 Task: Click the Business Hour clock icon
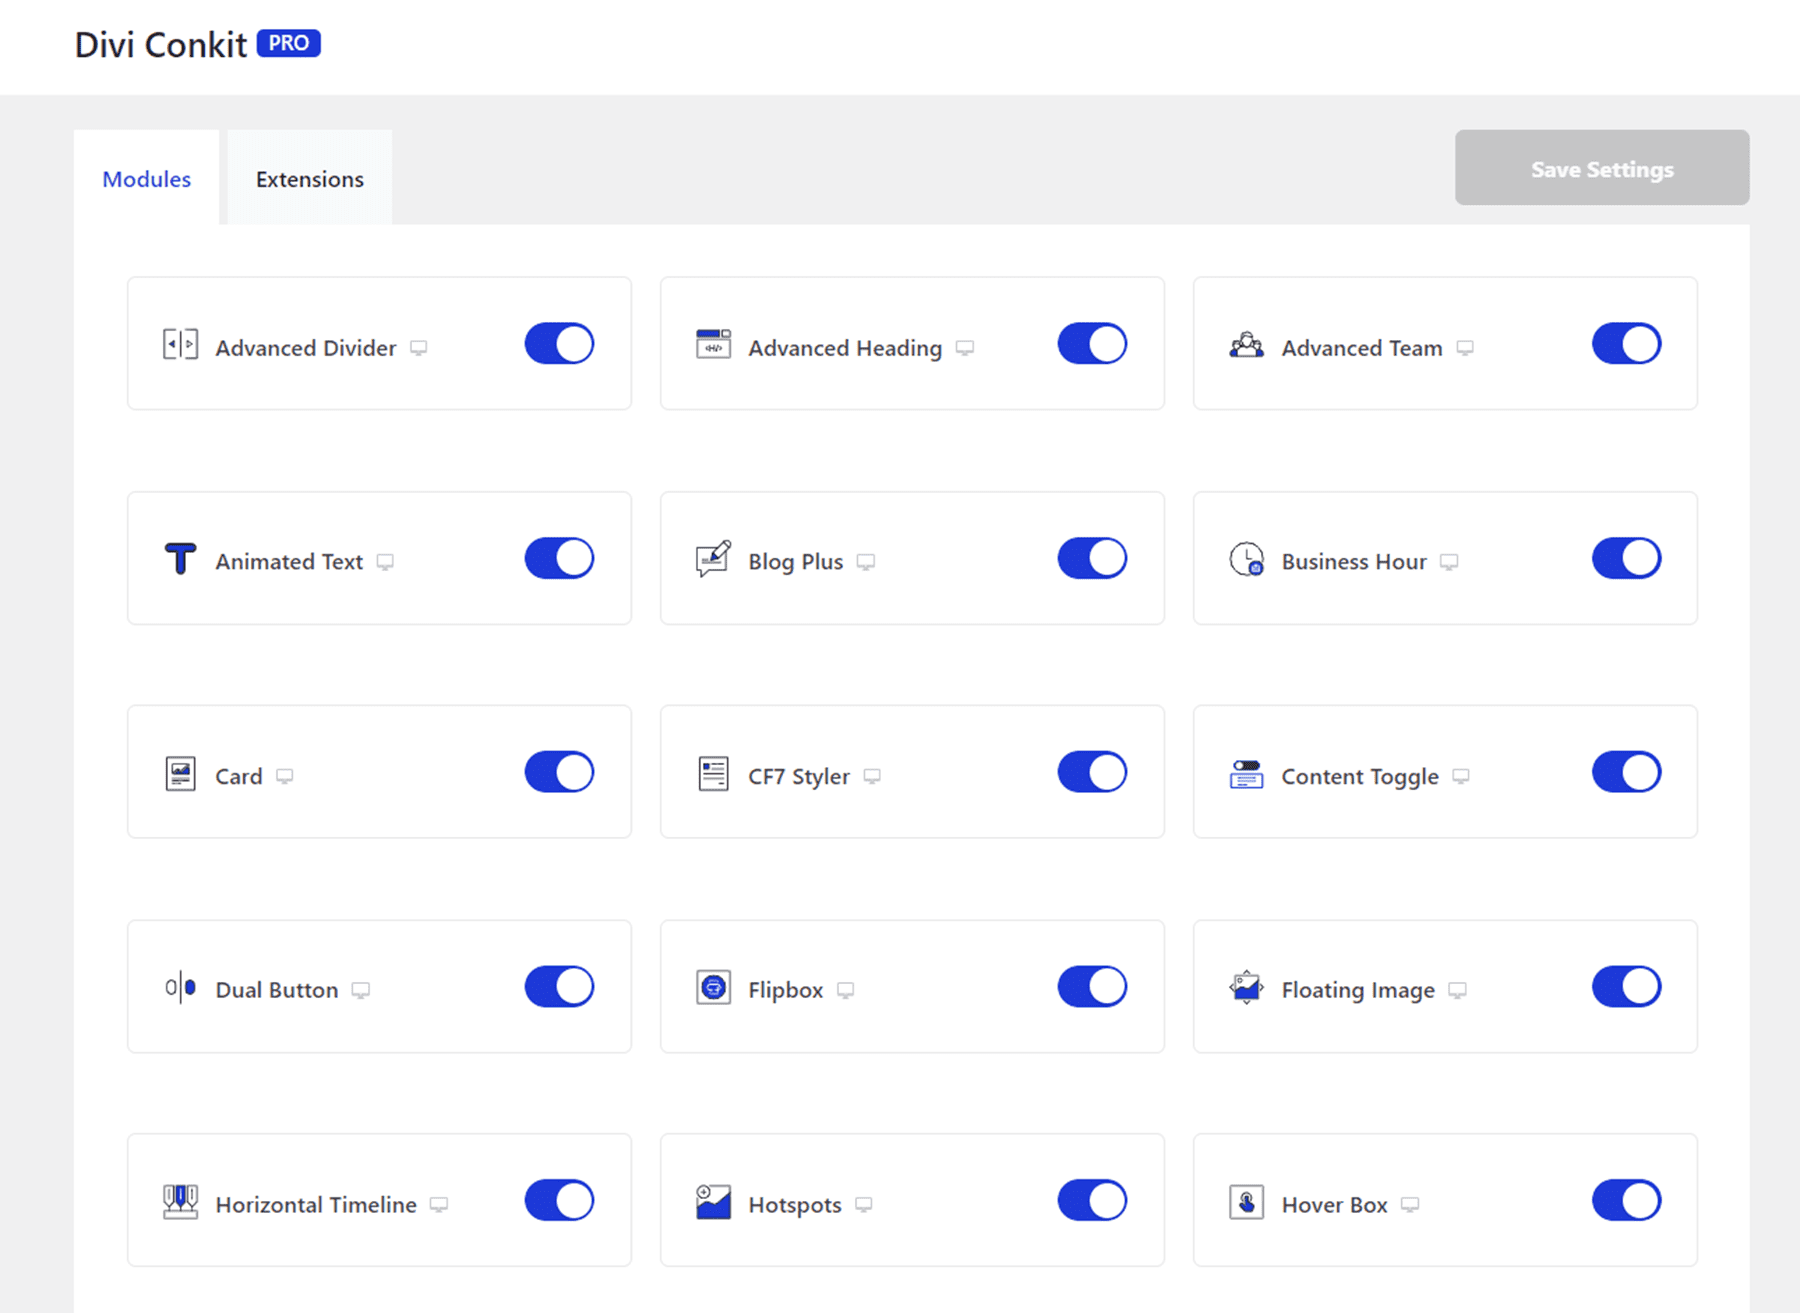coord(1246,558)
